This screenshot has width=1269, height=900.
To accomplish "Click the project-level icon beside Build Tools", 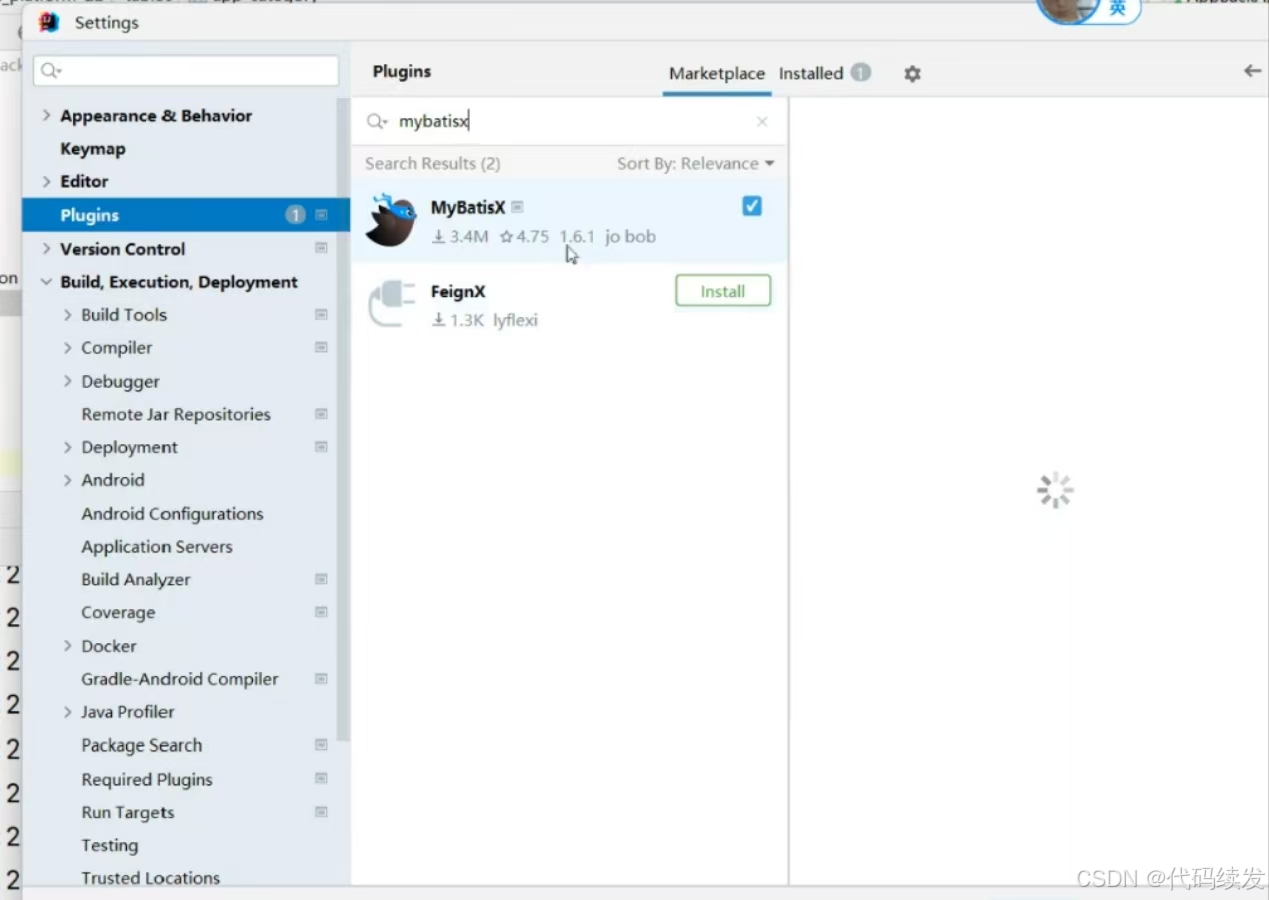I will (x=321, y=314).
